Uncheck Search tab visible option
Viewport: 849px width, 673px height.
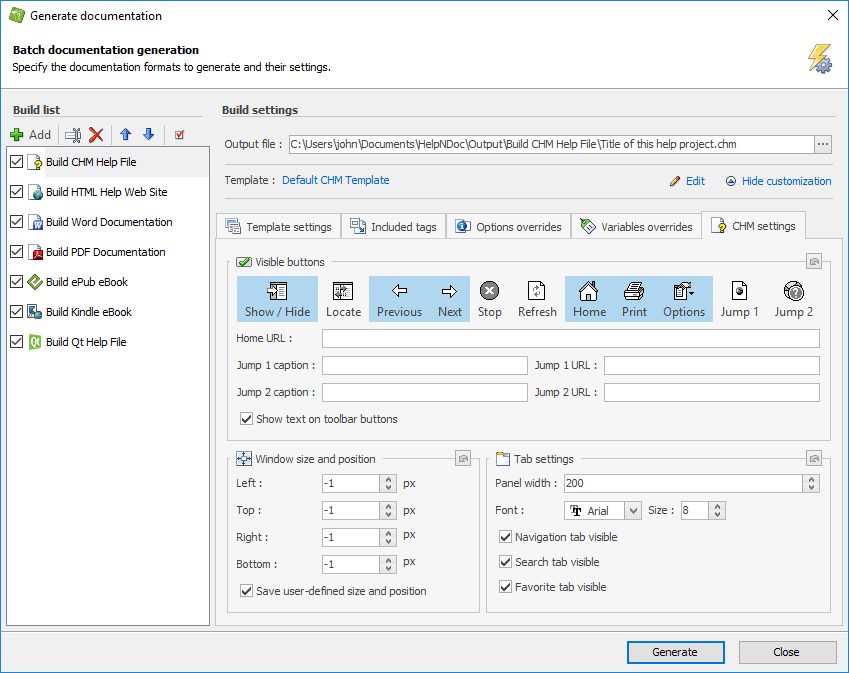point(505,562)
